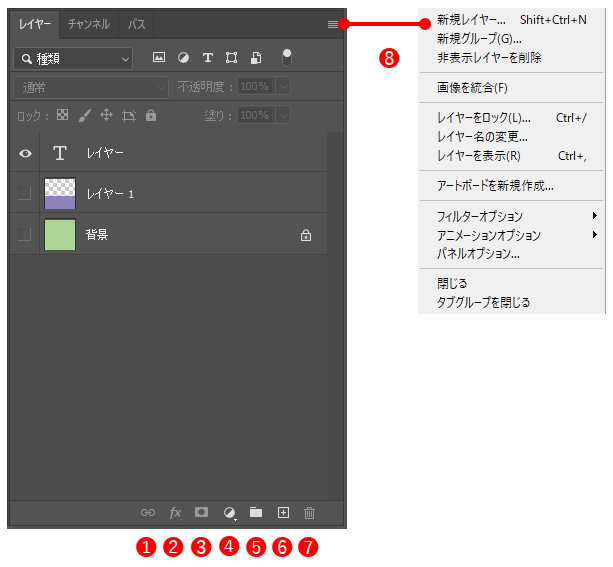
Task: Choose アートボードを新規作成... menu item
Action: coord(511,186)
